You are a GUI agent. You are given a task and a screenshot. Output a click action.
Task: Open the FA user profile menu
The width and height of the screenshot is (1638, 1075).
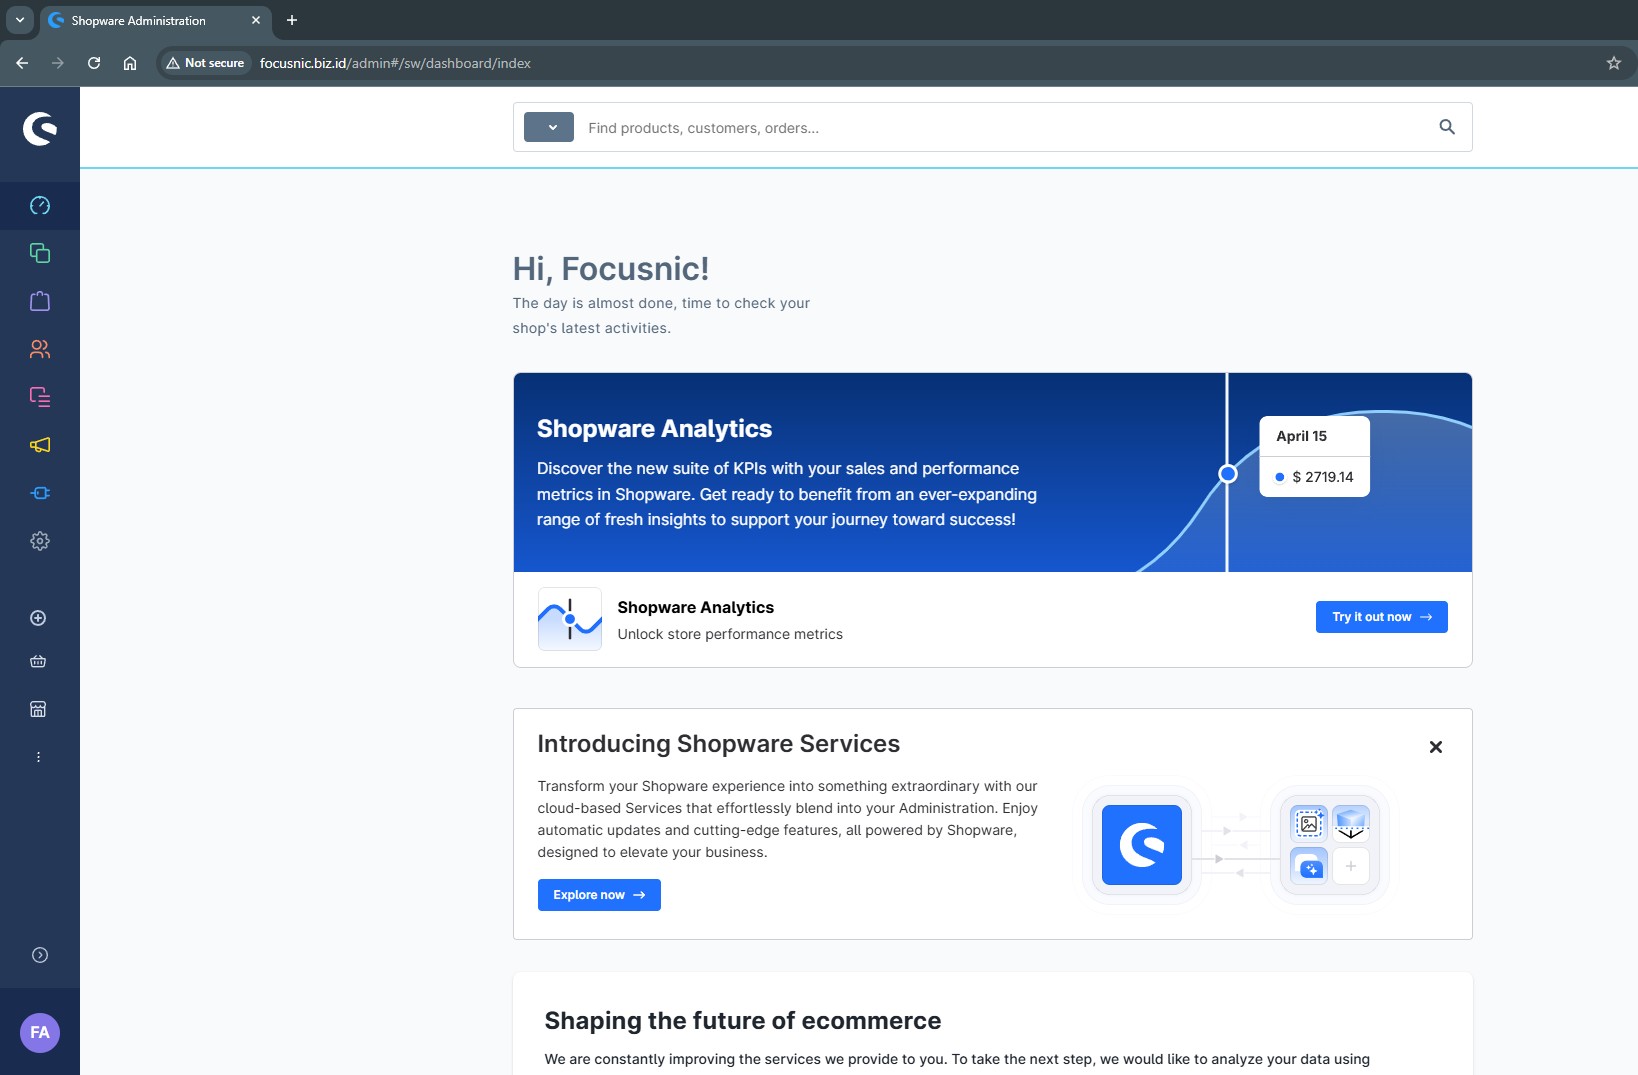(x=40, y=1032)
